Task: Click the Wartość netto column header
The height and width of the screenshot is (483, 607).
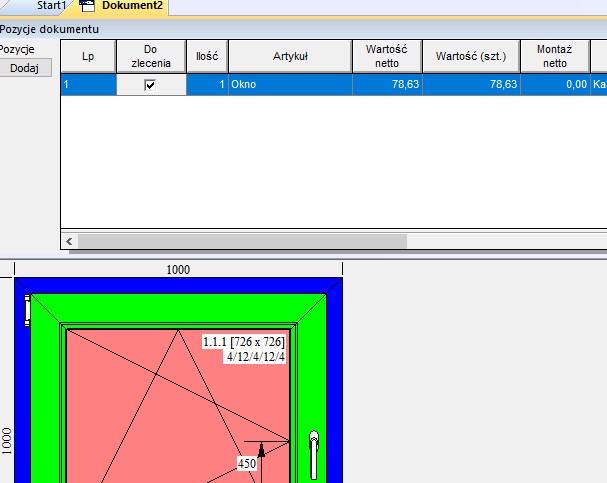Action: pyautogui.click(x=387, y=56)
